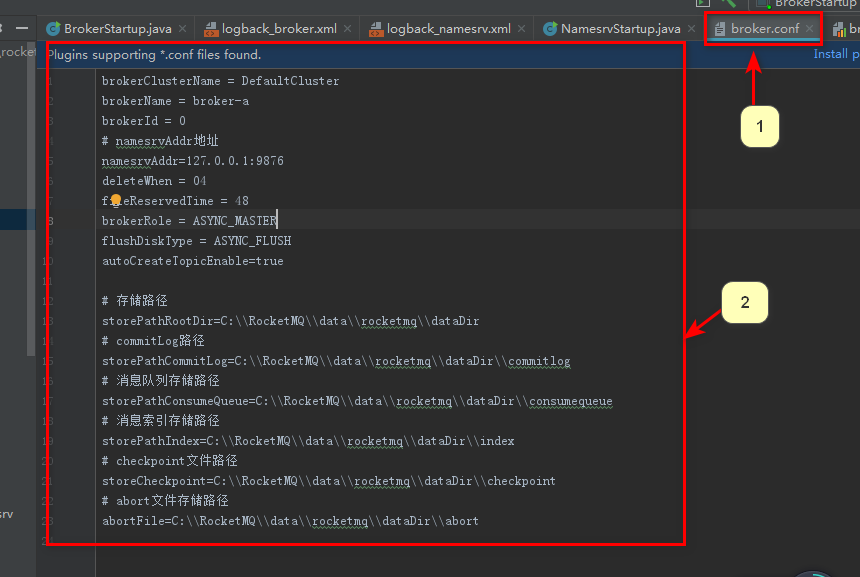Click the namesrvAddr=127.0.0.1:9876 line

[193, 161]
